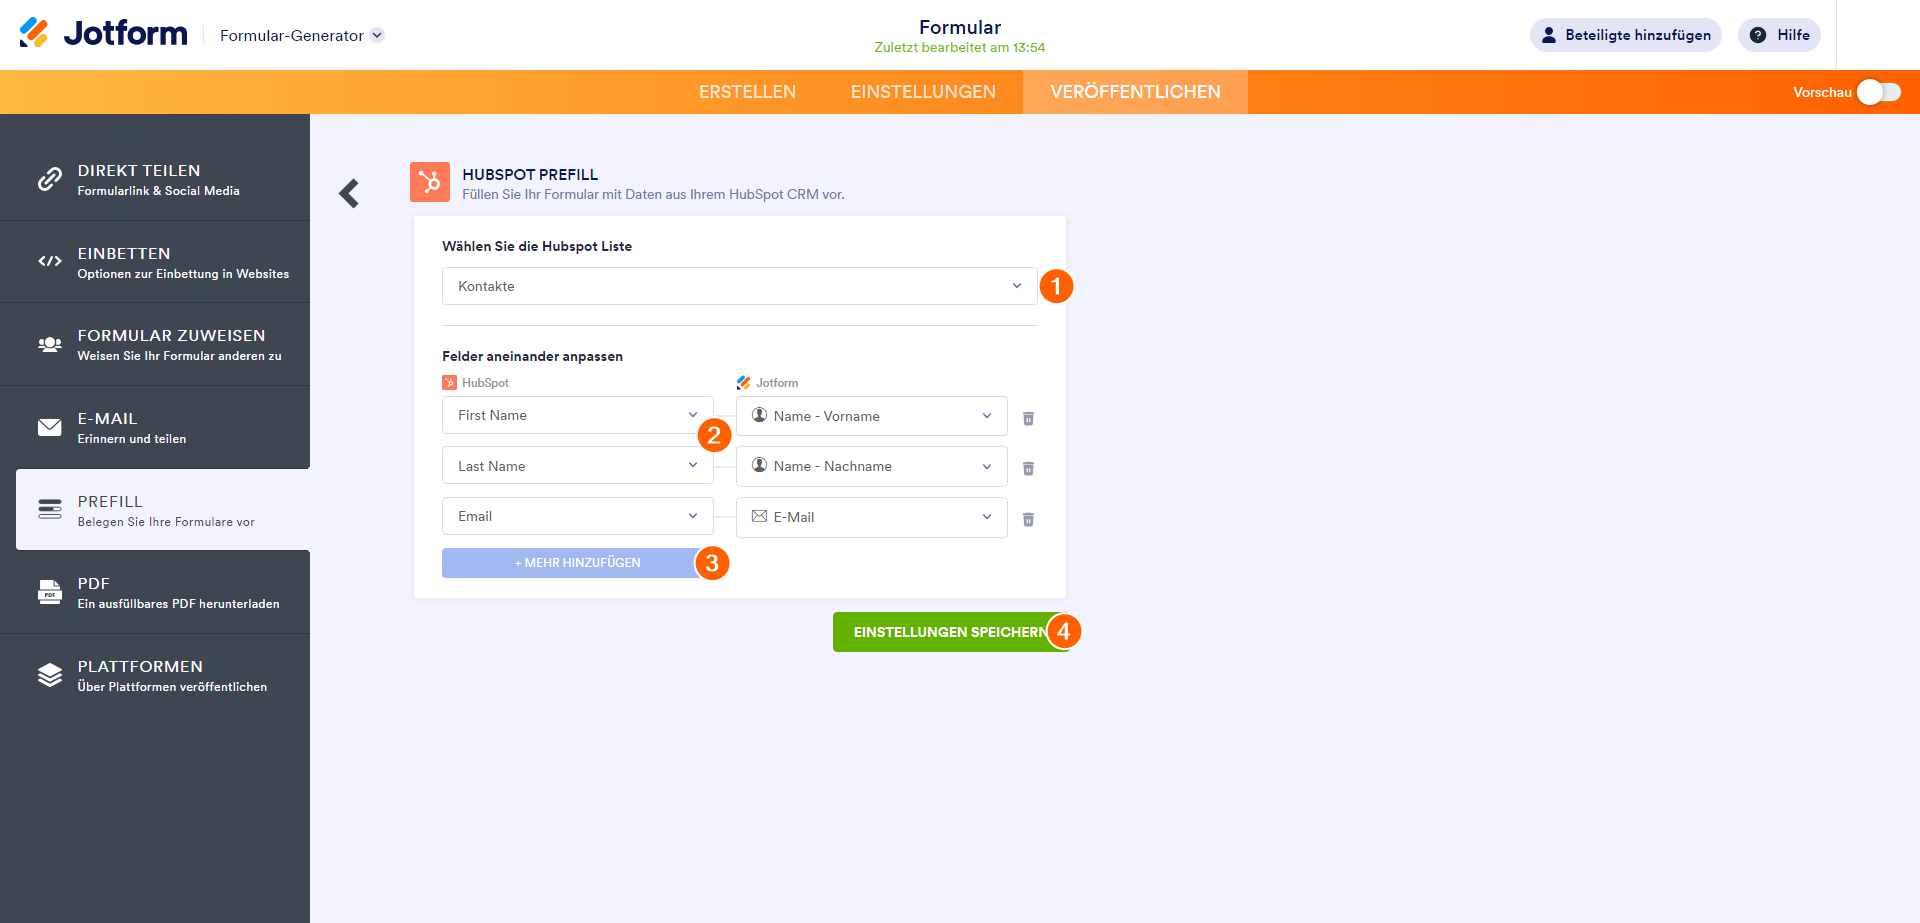Image resolution: width=1920 pixels, height=923 pixels.
Task: Click the Formular Zuweisen people icon
Action: 50,344
